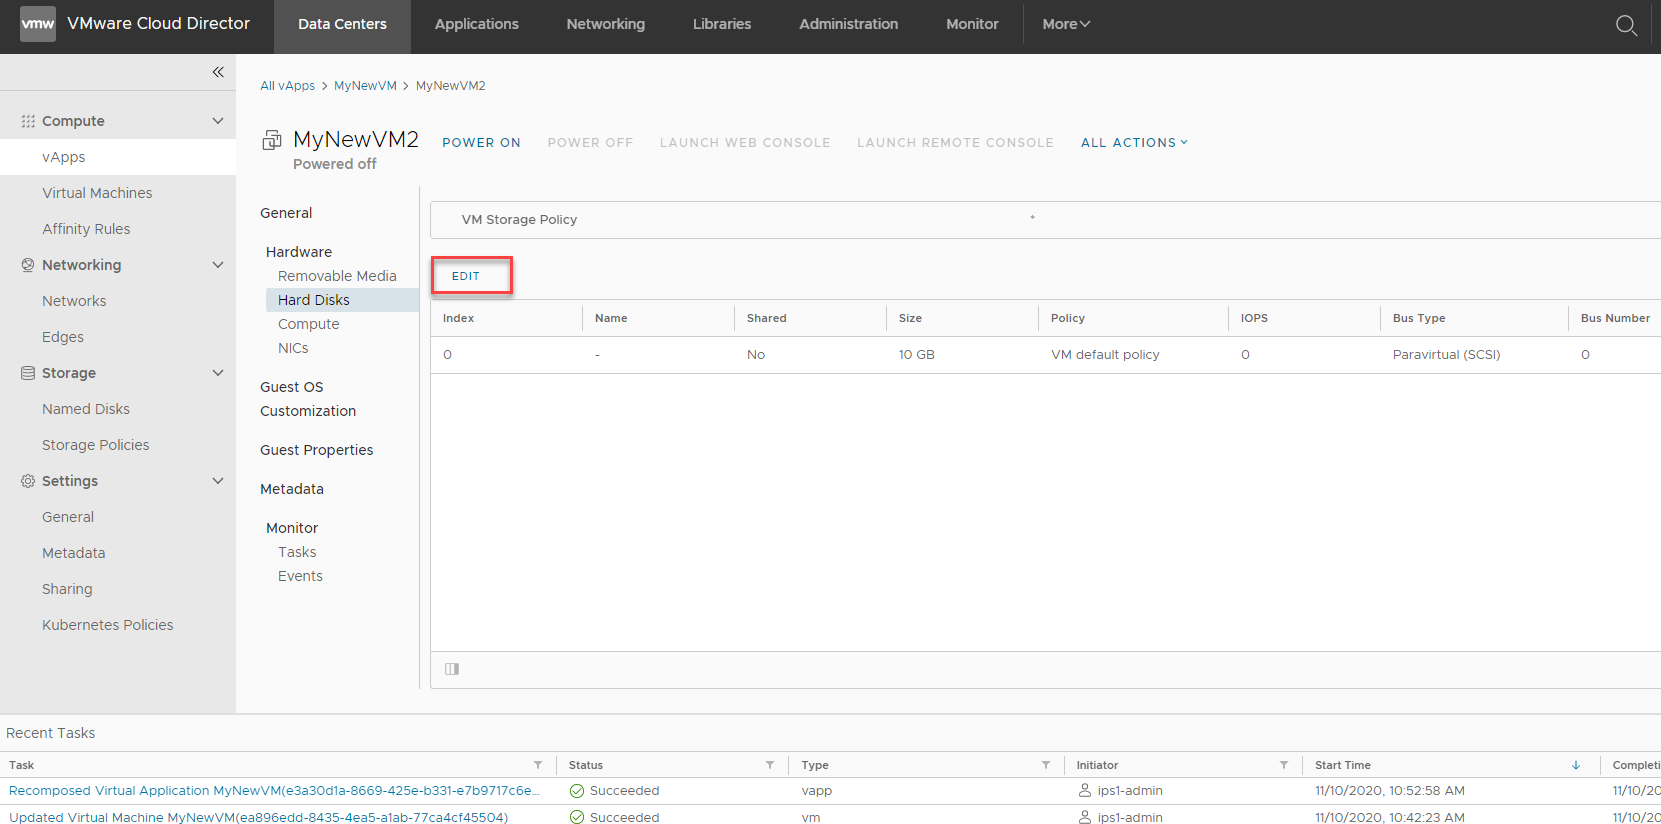Open Tasks under Monitor
The image size is (1661, 824).
click(297, 552)
